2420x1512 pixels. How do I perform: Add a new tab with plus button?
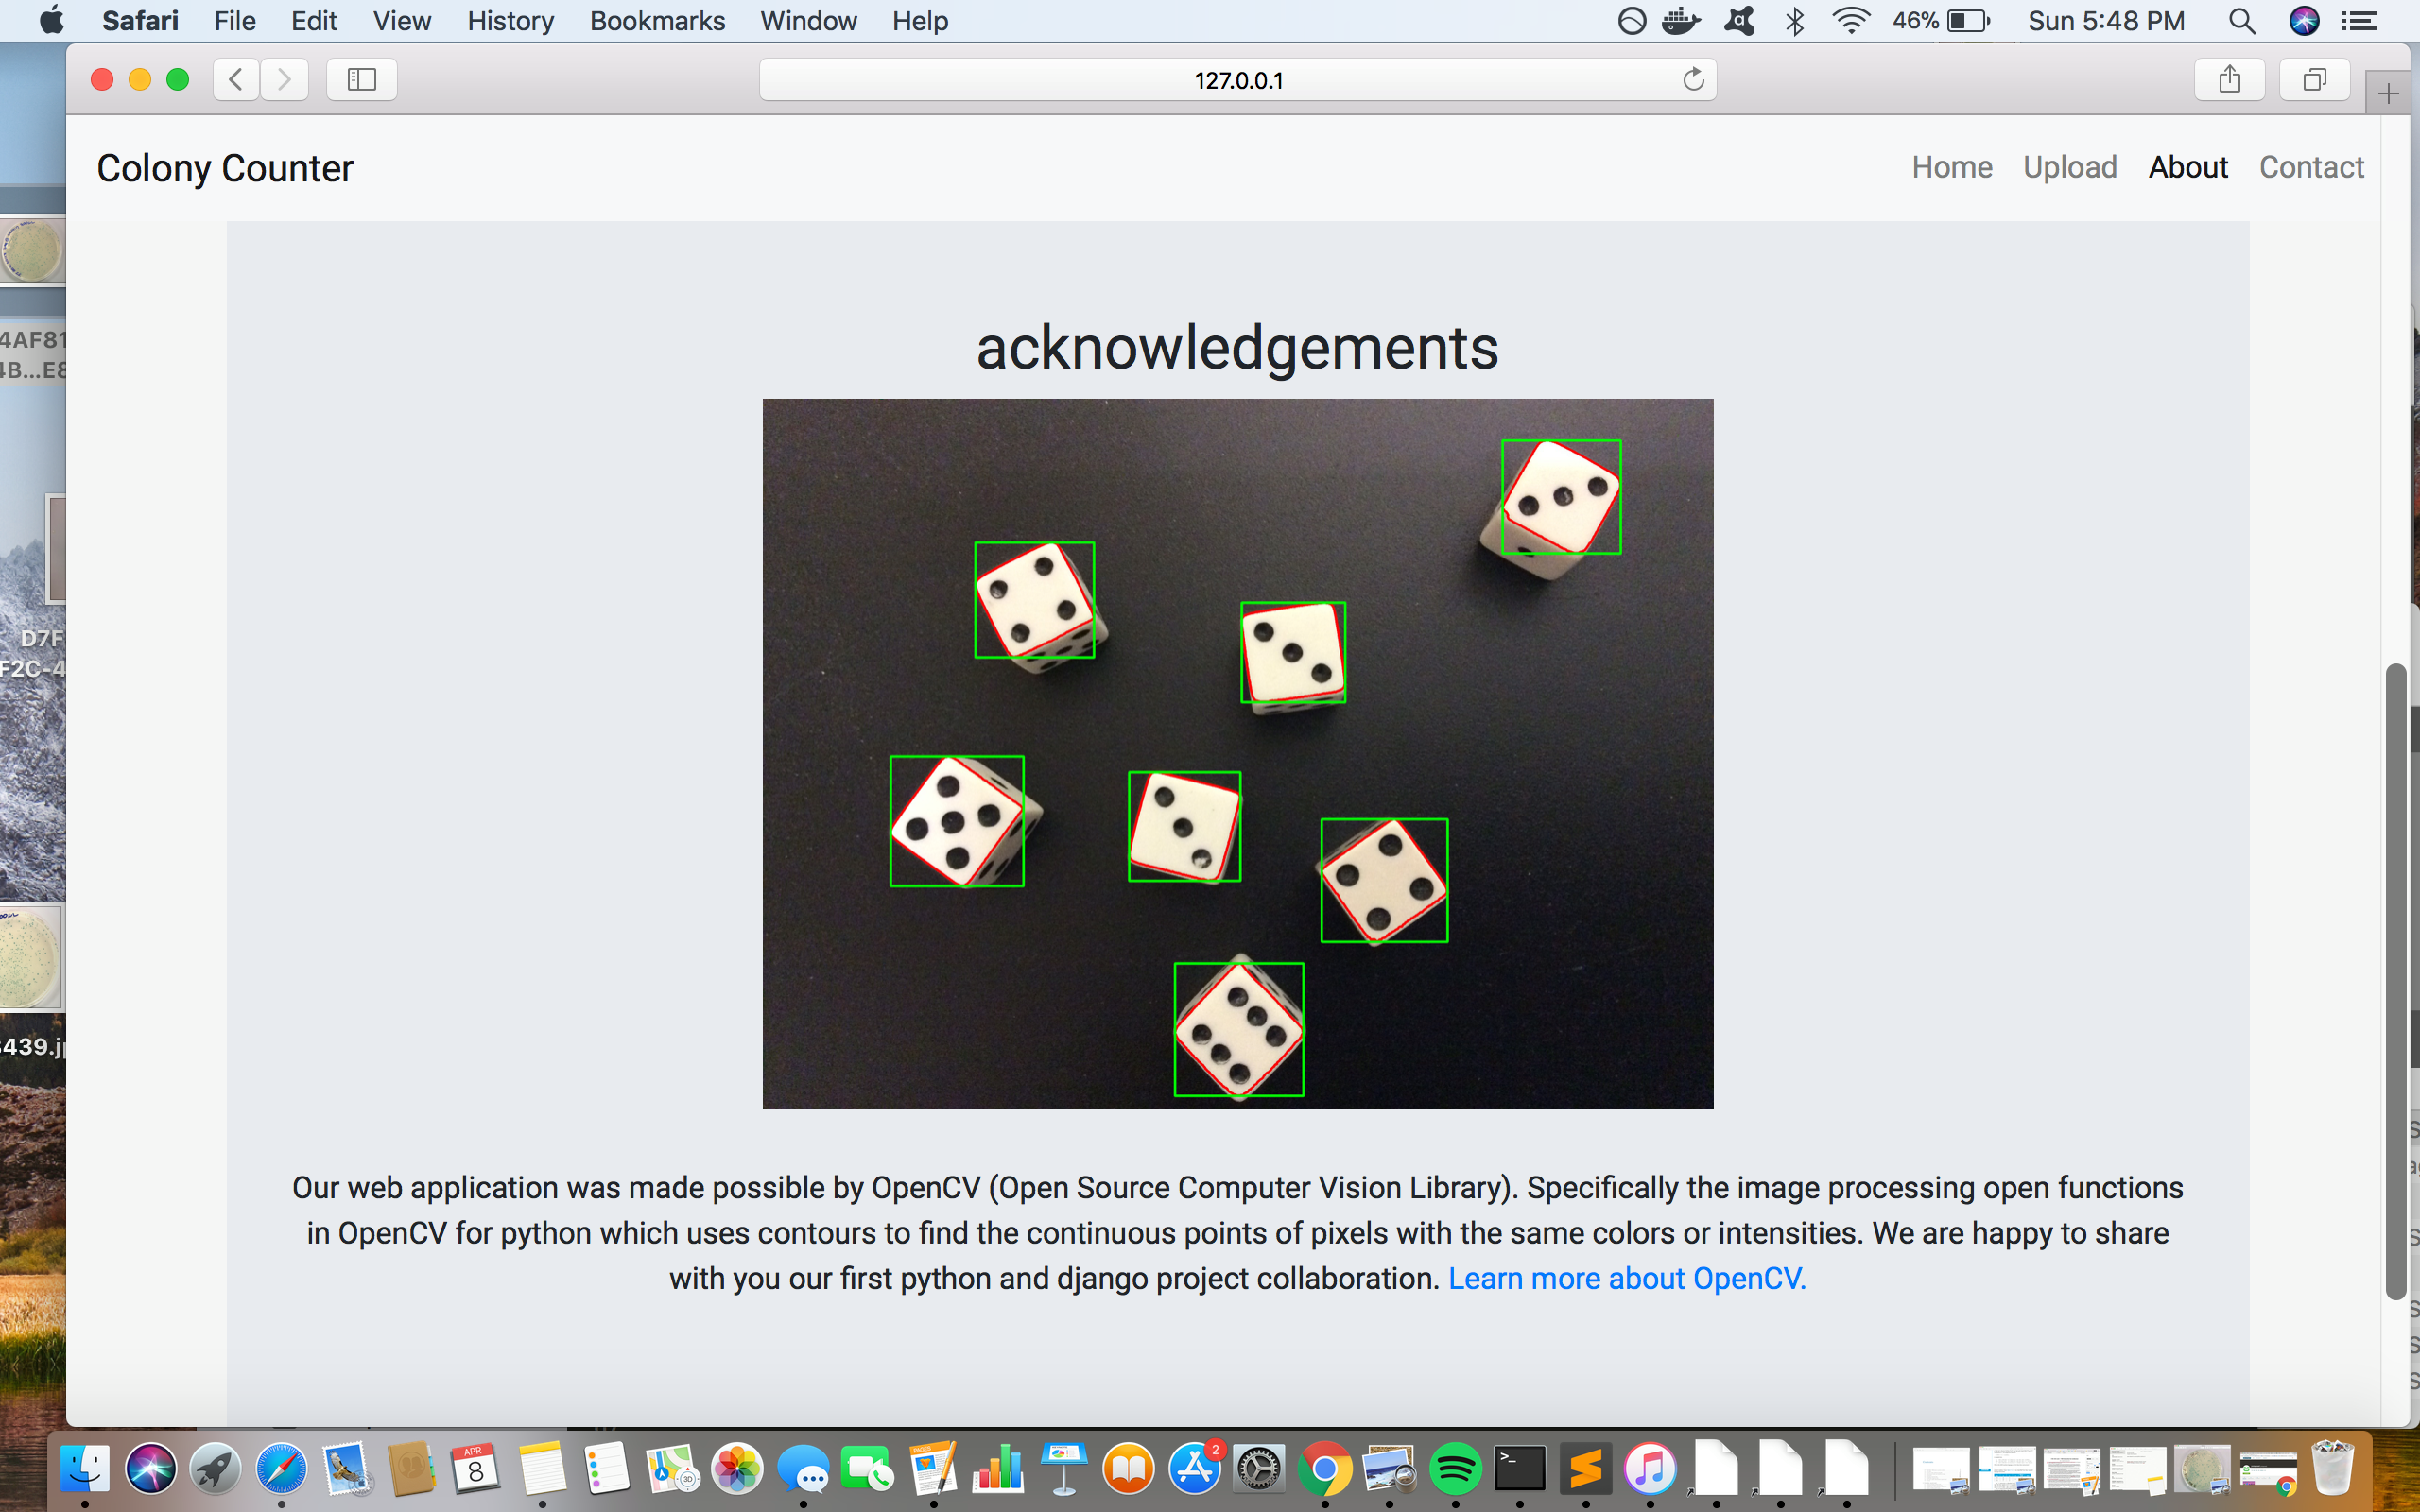click(x=2388, y=94)
